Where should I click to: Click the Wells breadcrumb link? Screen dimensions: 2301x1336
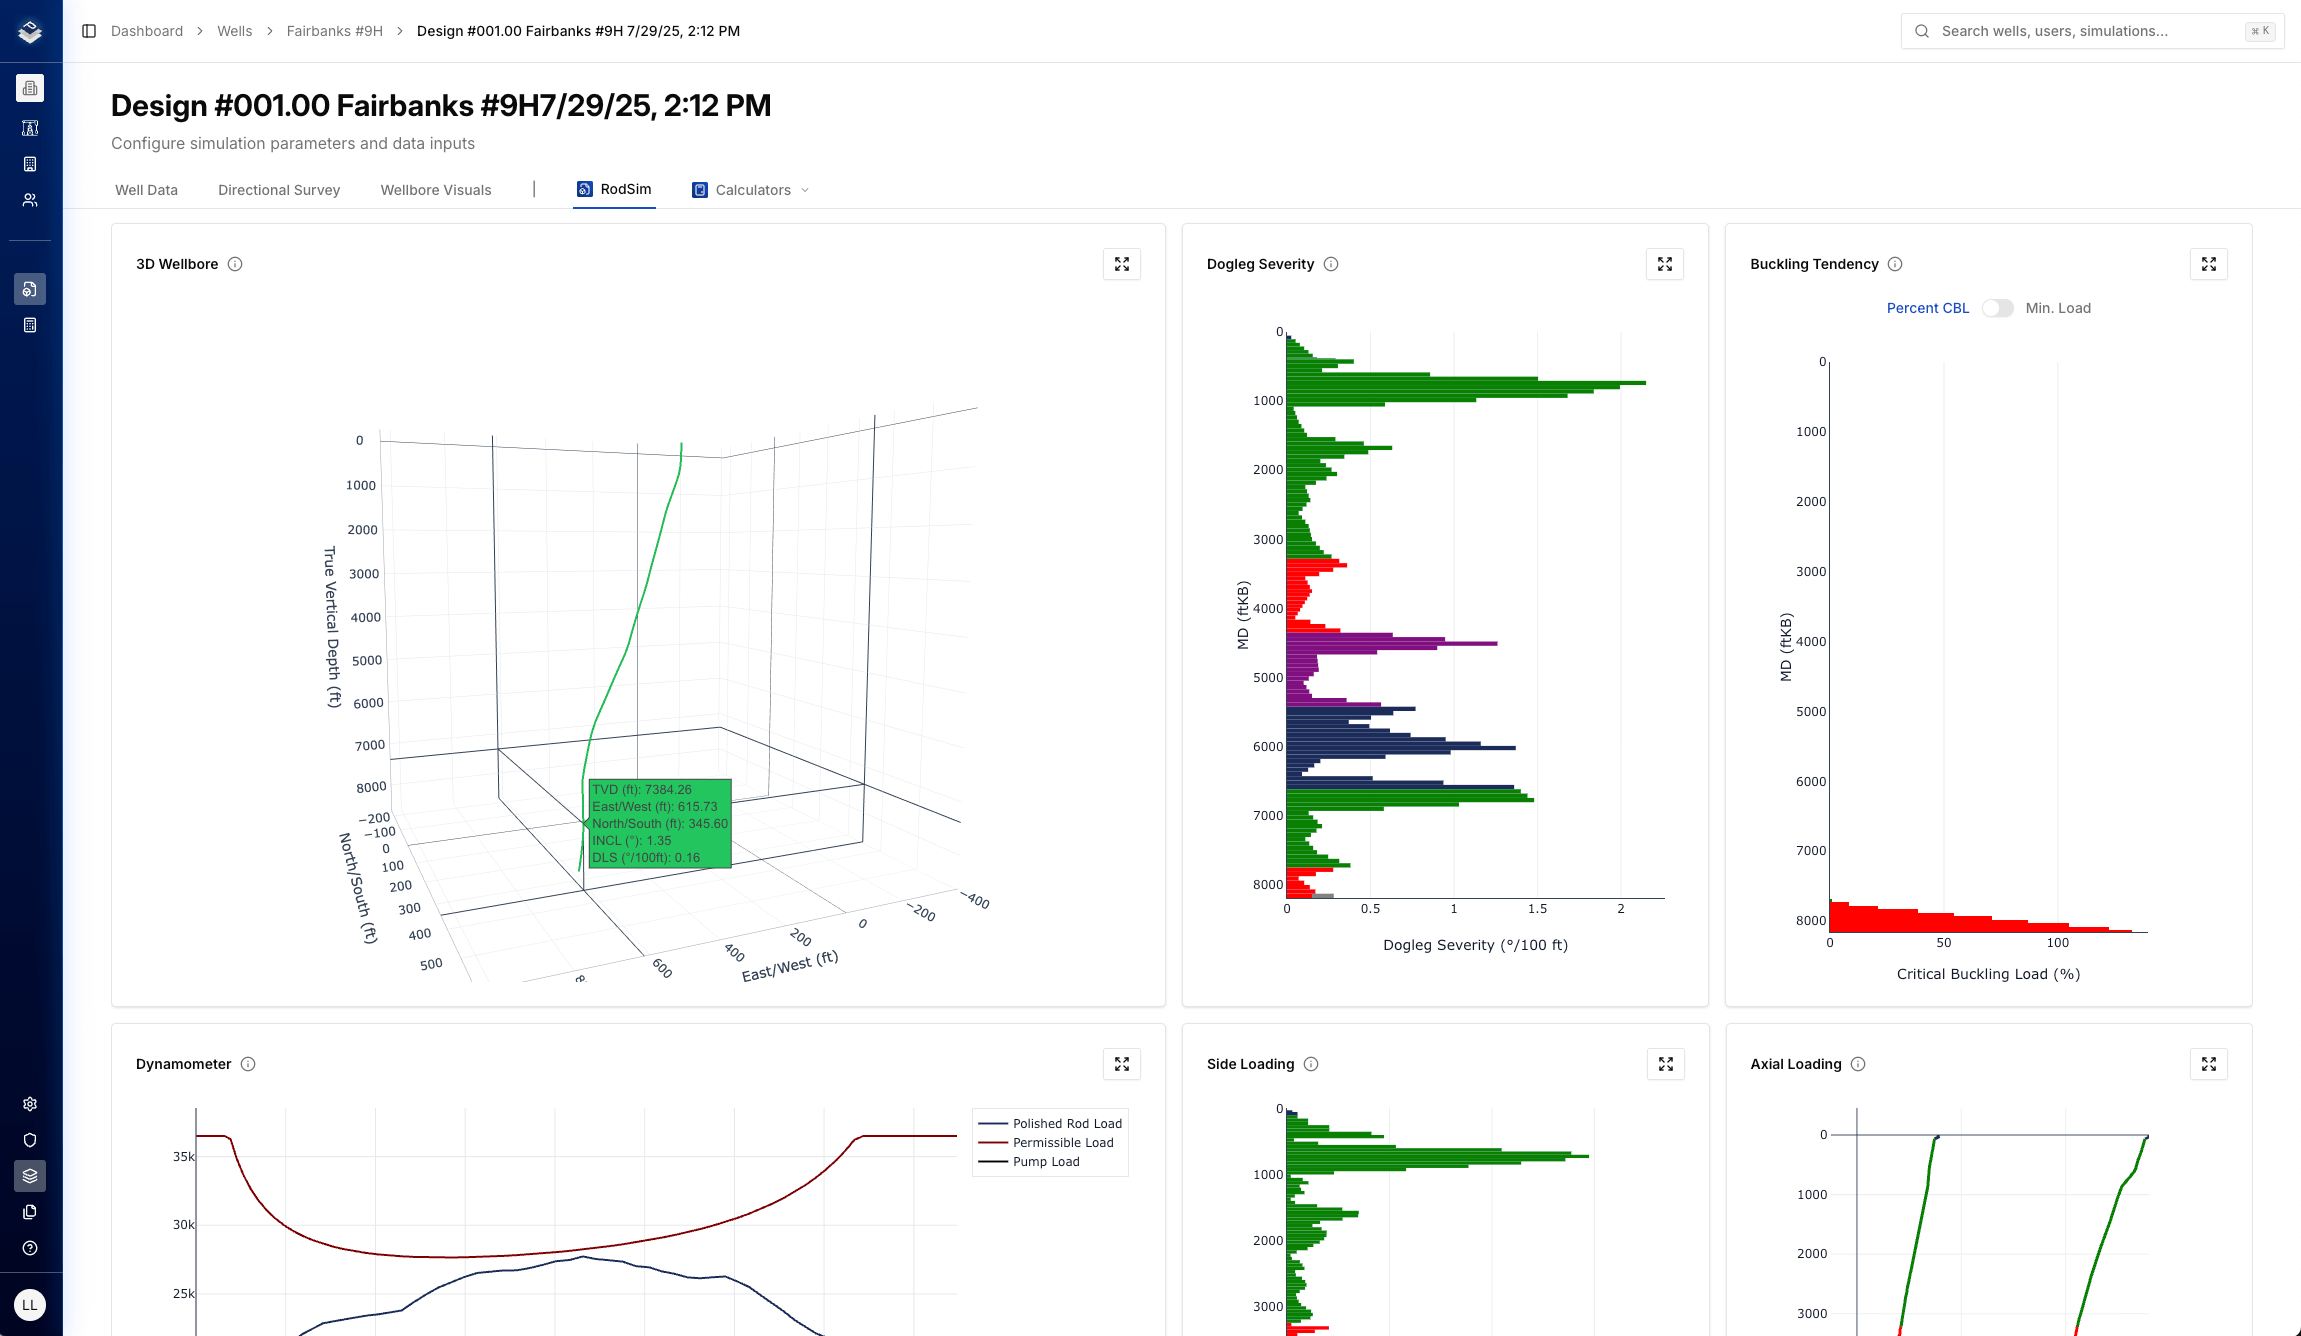tap(234, 31)
